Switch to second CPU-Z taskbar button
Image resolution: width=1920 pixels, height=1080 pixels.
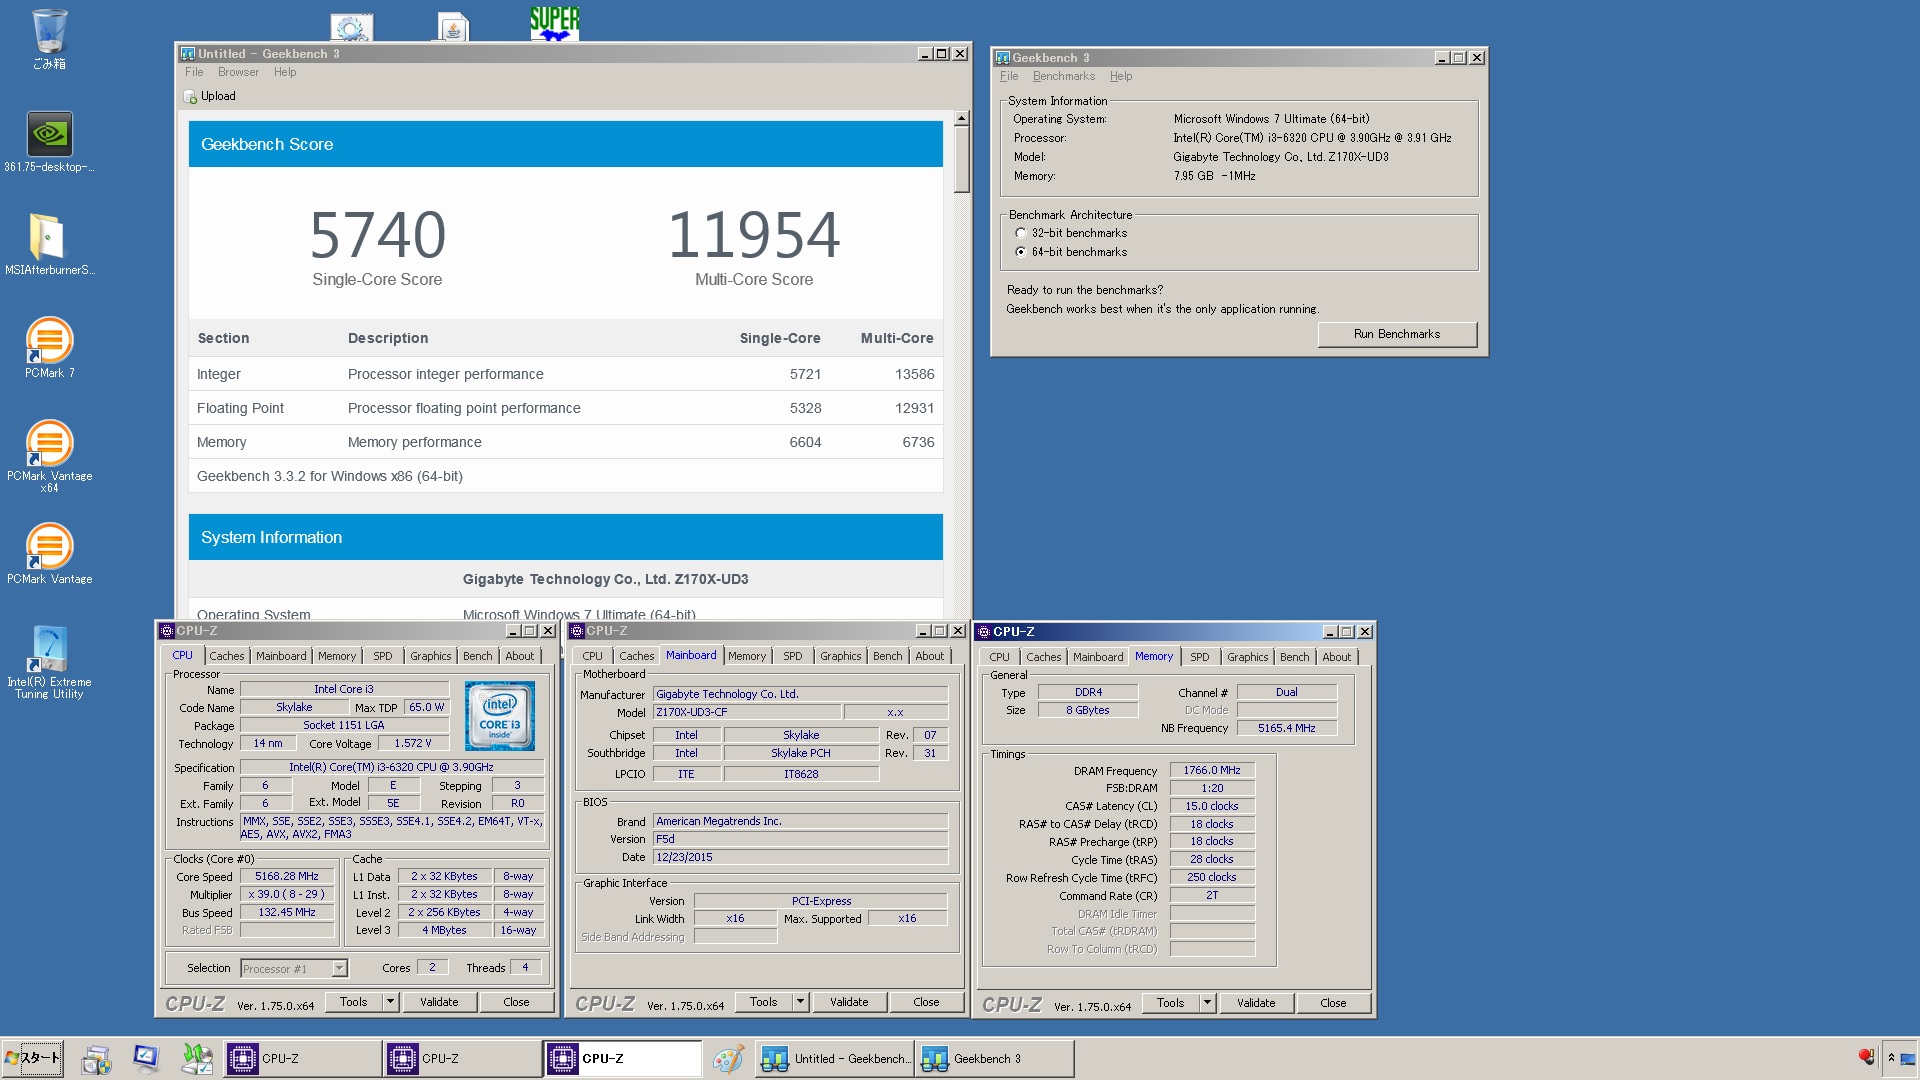(x=461, y=1058)
